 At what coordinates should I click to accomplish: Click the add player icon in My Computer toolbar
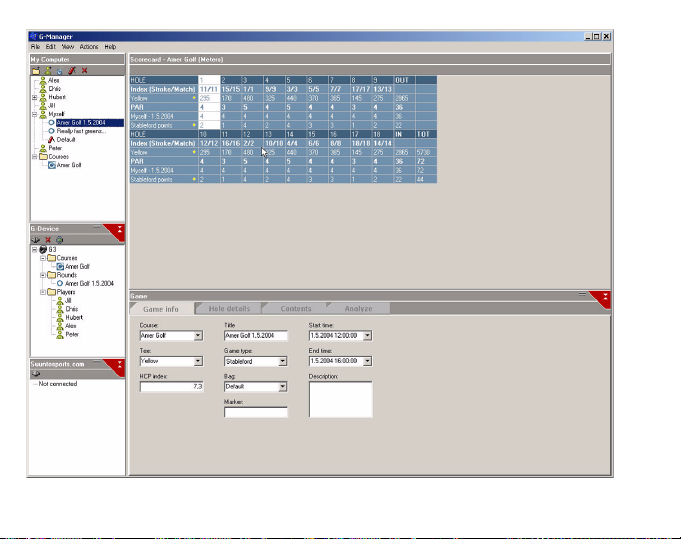[x=48, y=70]
